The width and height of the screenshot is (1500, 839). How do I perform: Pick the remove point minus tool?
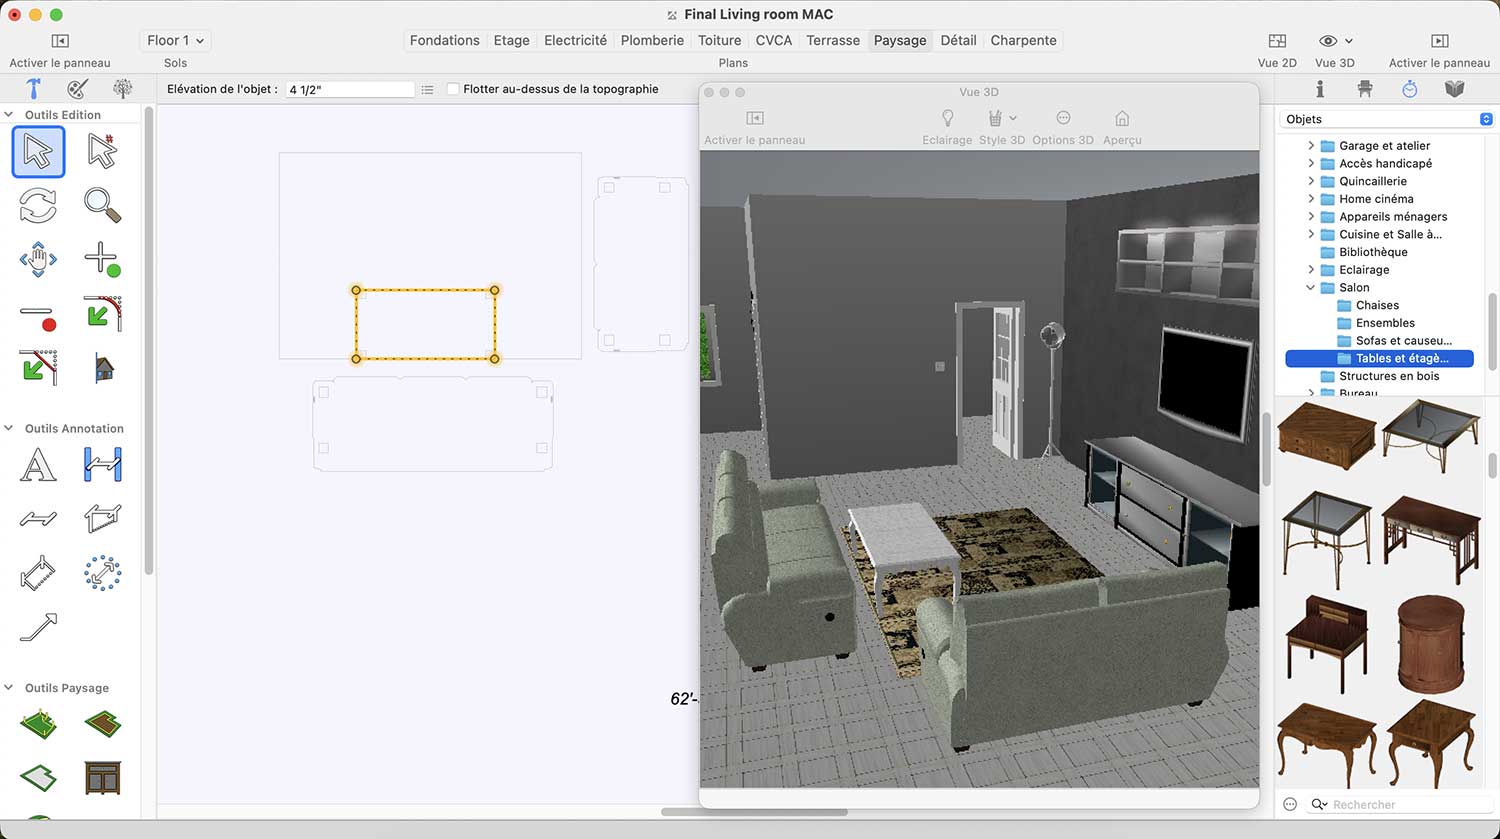38,317
